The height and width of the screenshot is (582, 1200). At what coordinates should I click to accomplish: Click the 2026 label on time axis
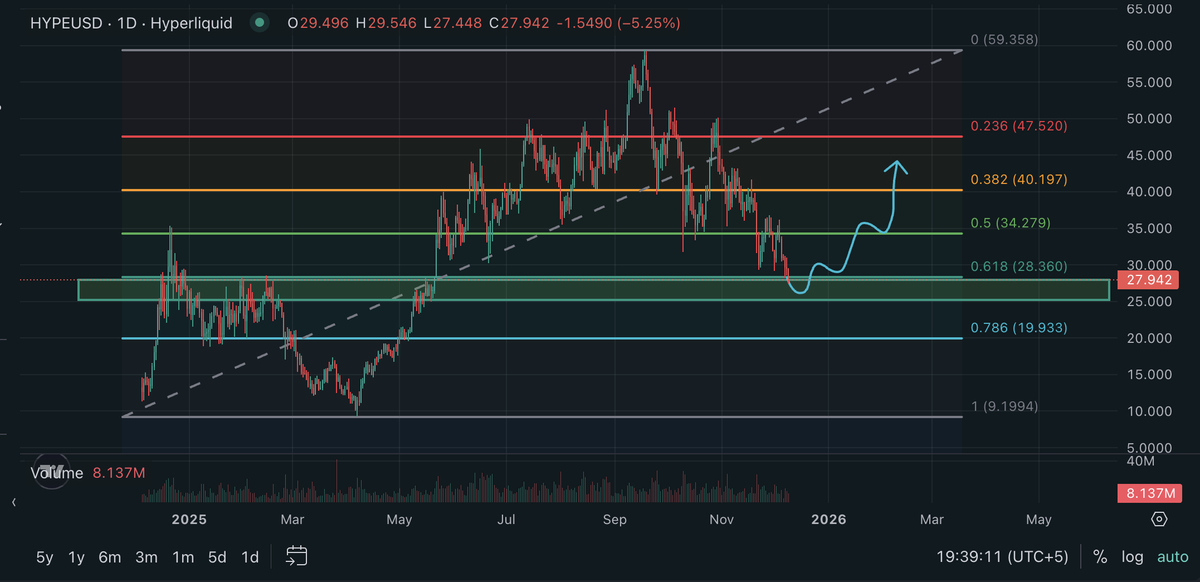click(829, 519)
